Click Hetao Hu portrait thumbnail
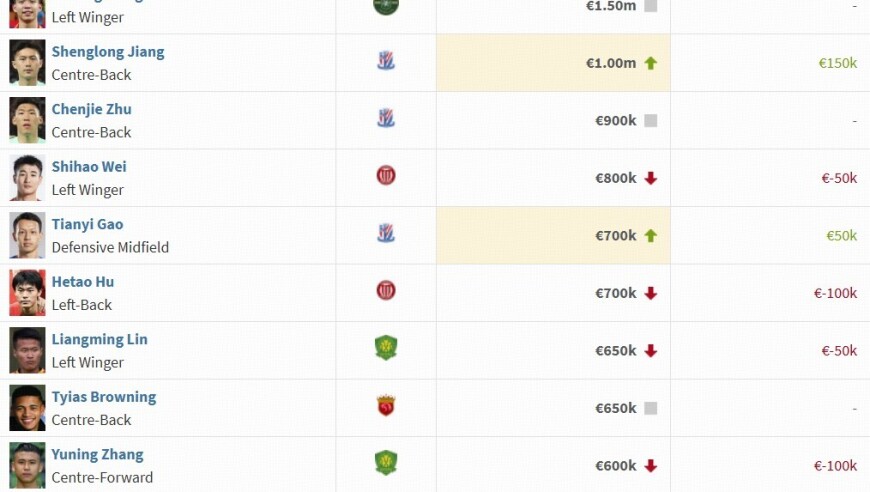Screen dimensions: 870x492 click(28, 292)
